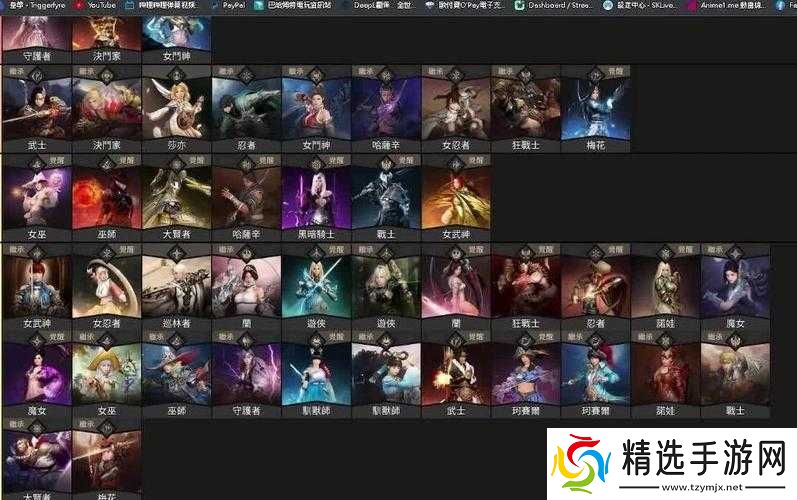Select the 覺醒 女武神 portrait
Viewport: 797px width, 500px height.
[x=456, y=196]
